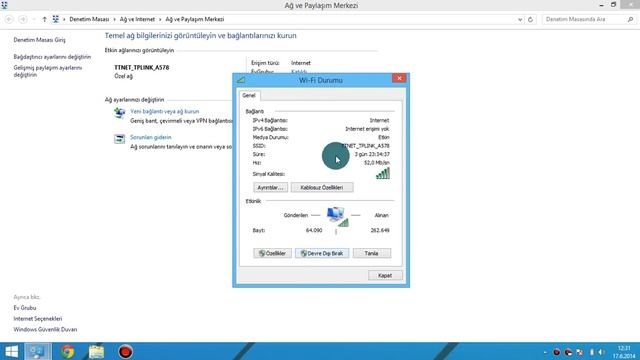Click the forward navigation arrow
Image resolution: width=640 pixels, height=360 pixels.
pyautogui.click(x=23, y=19)
